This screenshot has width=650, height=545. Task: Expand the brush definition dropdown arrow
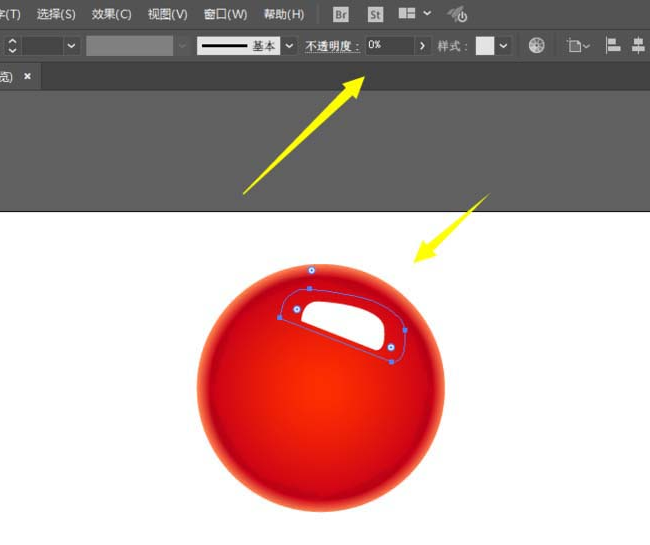click(x=289, y=46)
